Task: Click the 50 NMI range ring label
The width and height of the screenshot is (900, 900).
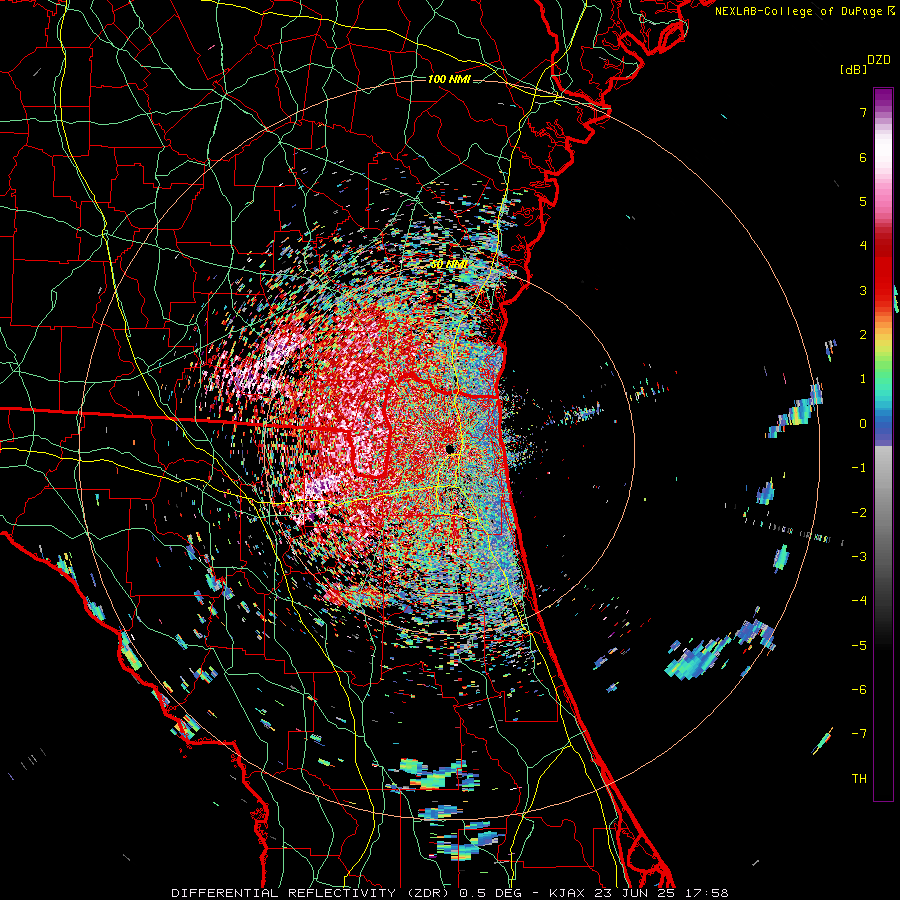Action: tap(449, 265)
